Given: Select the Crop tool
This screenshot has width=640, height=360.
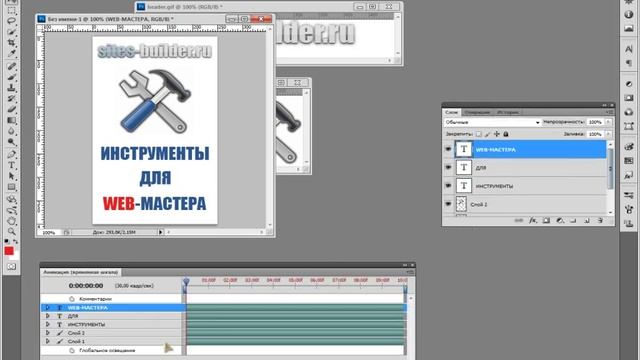Looking at the screenshot, I should [11, 42].
